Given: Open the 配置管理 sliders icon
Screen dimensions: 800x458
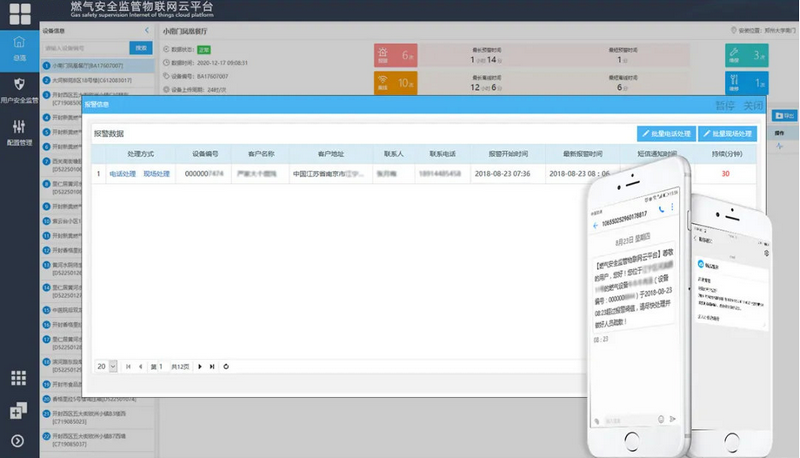Looking at the screenshot, I should (x=19, y=128).
